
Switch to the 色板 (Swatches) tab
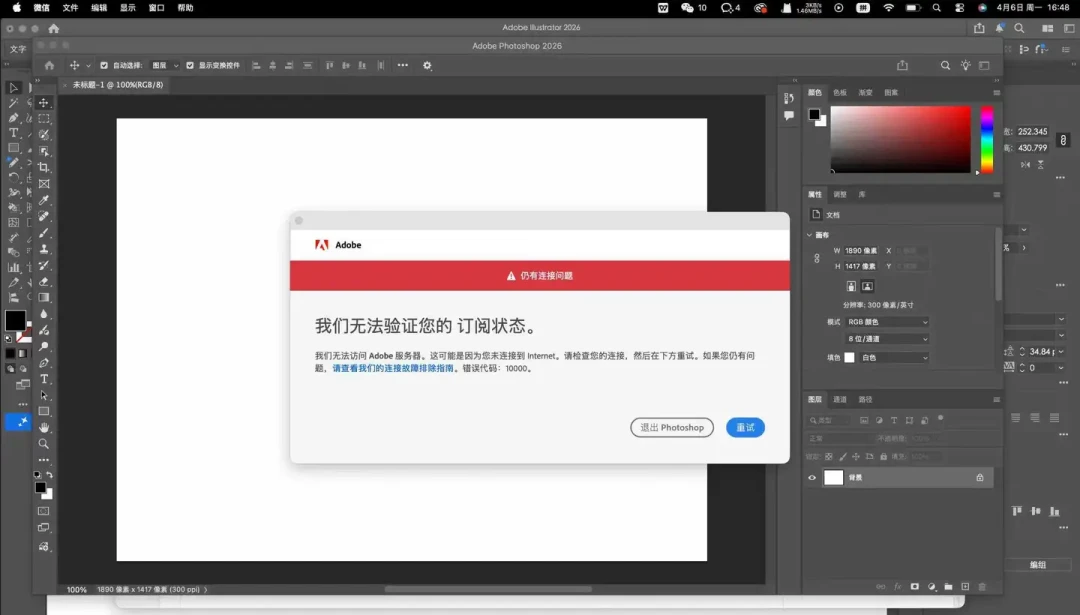click(840, 92)
